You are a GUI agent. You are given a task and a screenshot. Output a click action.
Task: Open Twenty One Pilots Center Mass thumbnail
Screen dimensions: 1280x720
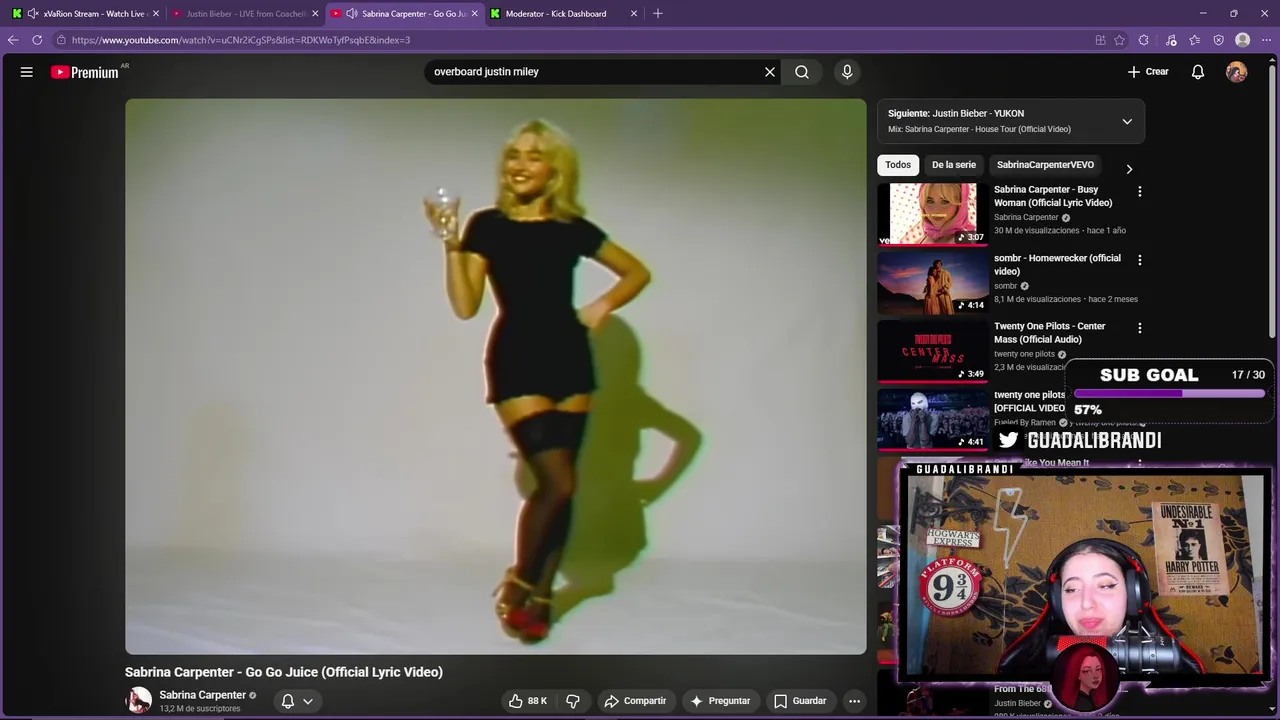(933, 350)
